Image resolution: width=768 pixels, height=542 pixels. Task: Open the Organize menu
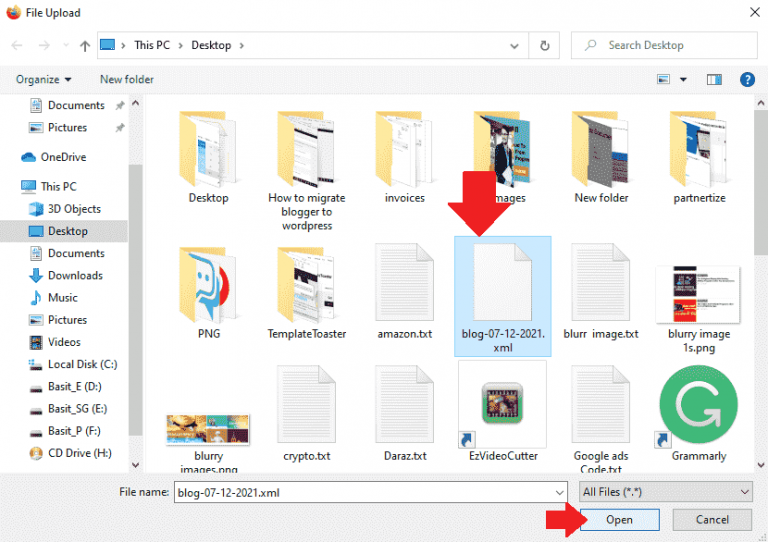[x=44, y=79]
